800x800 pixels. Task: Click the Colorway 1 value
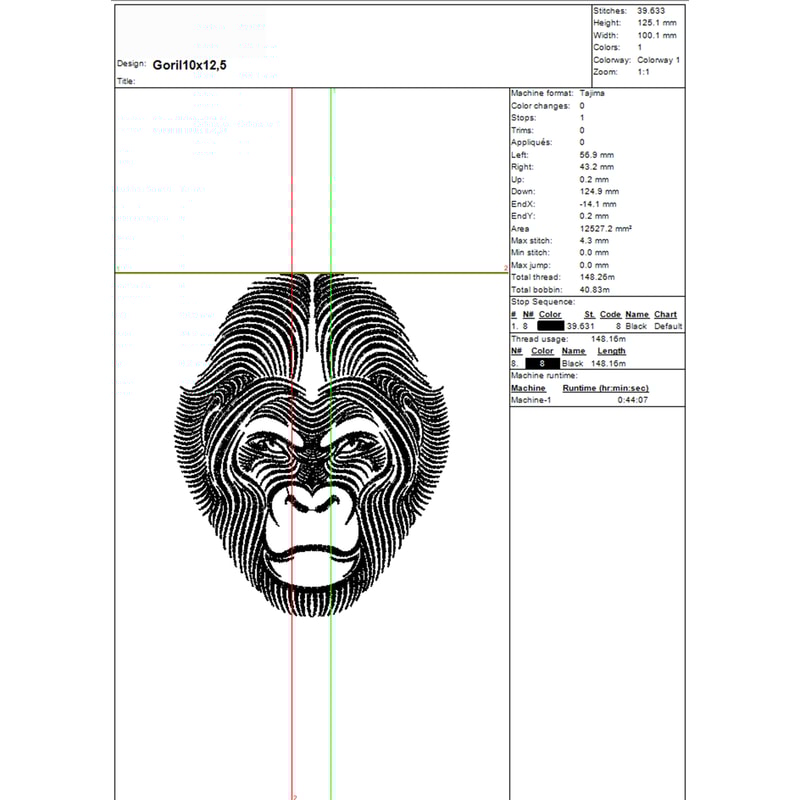[x=657, y=60]
